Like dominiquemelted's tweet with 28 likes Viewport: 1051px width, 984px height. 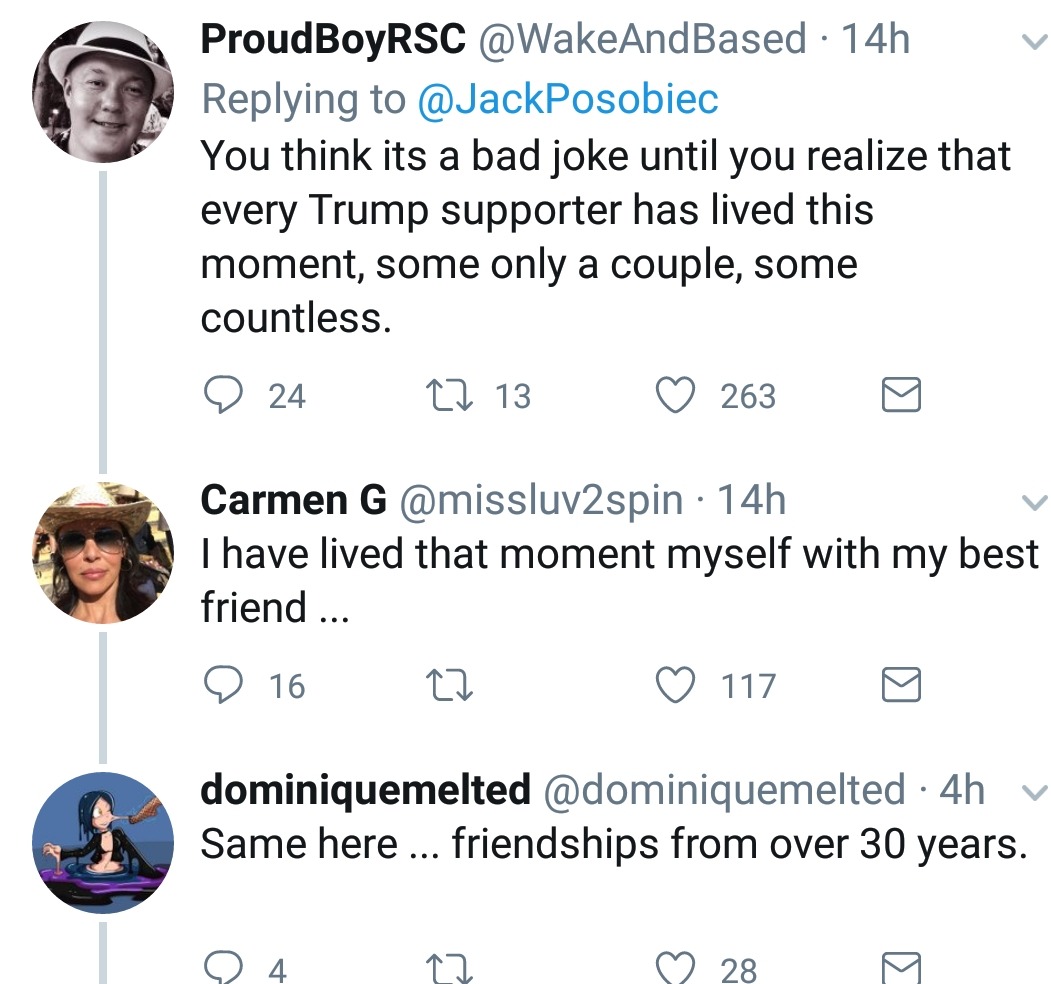point(676,968)
